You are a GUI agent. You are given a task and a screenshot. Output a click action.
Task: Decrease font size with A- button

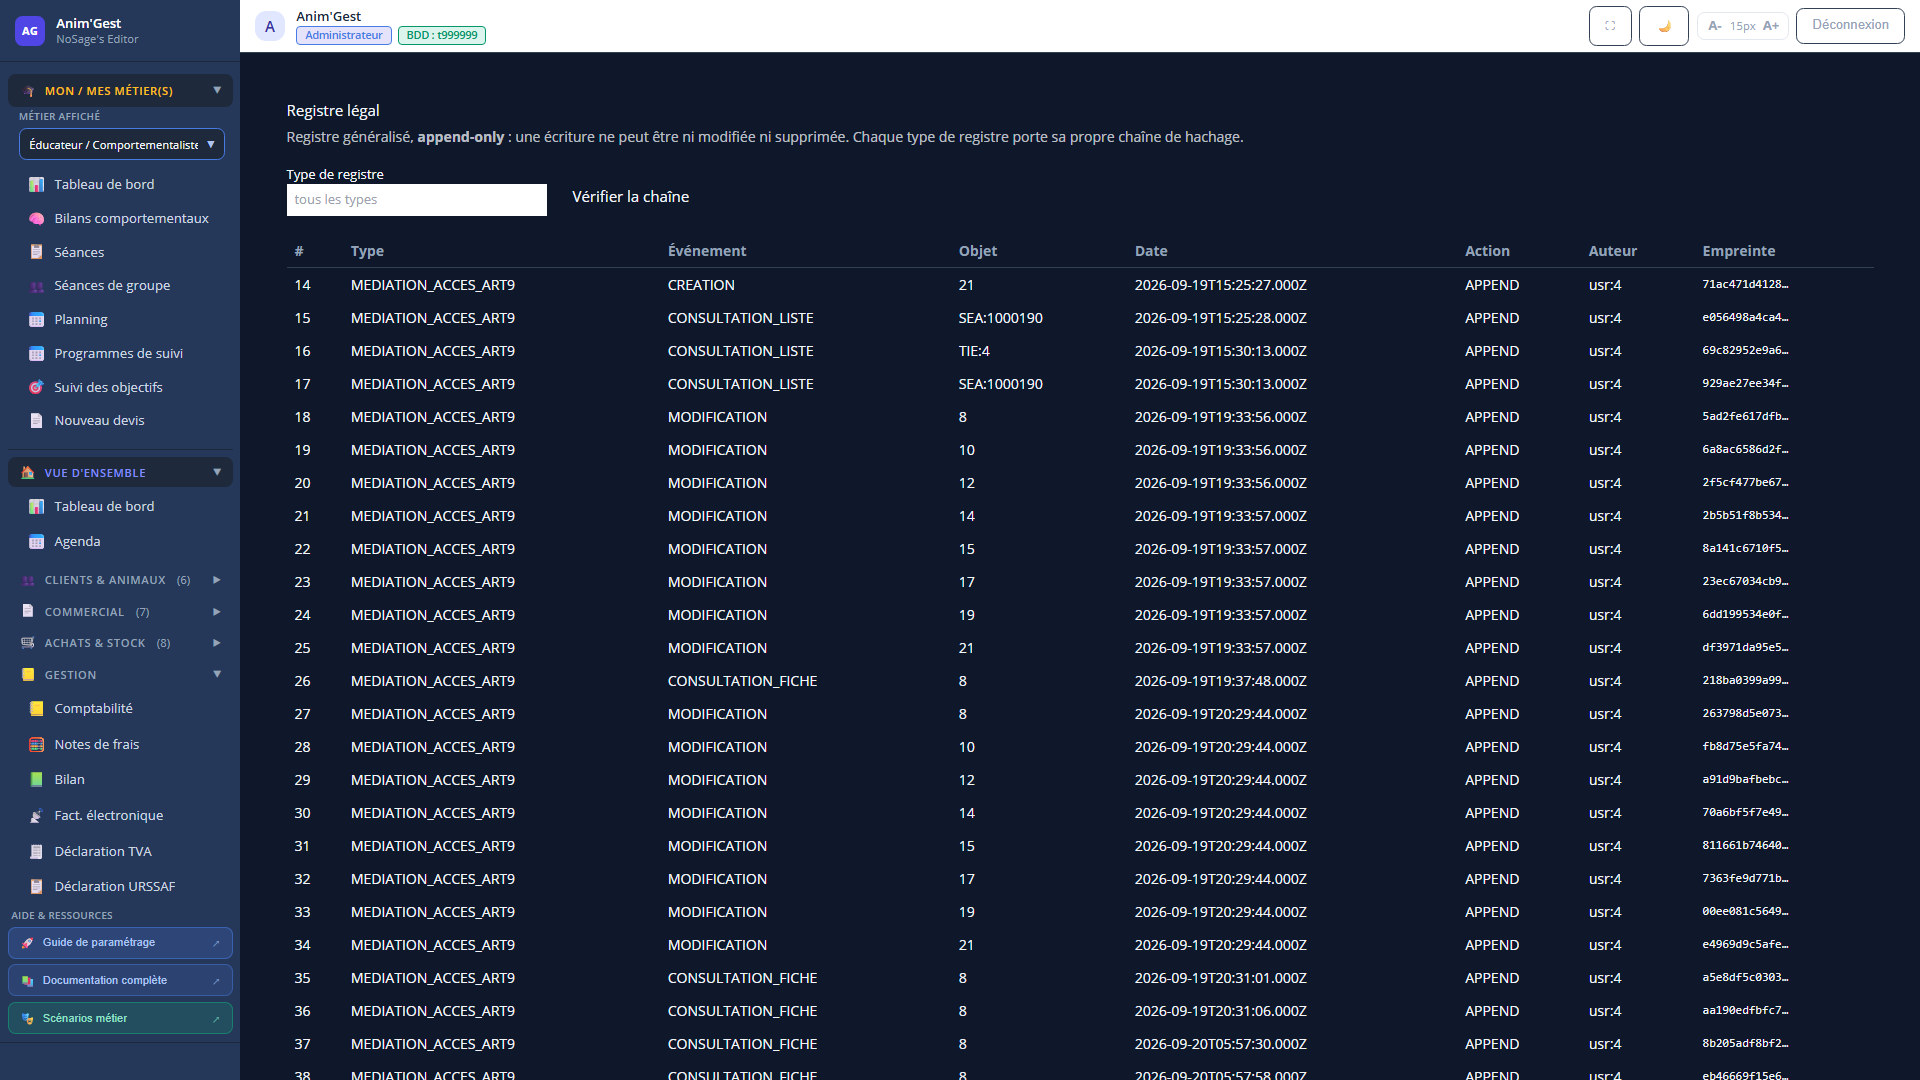click(x=1714, y=26)
